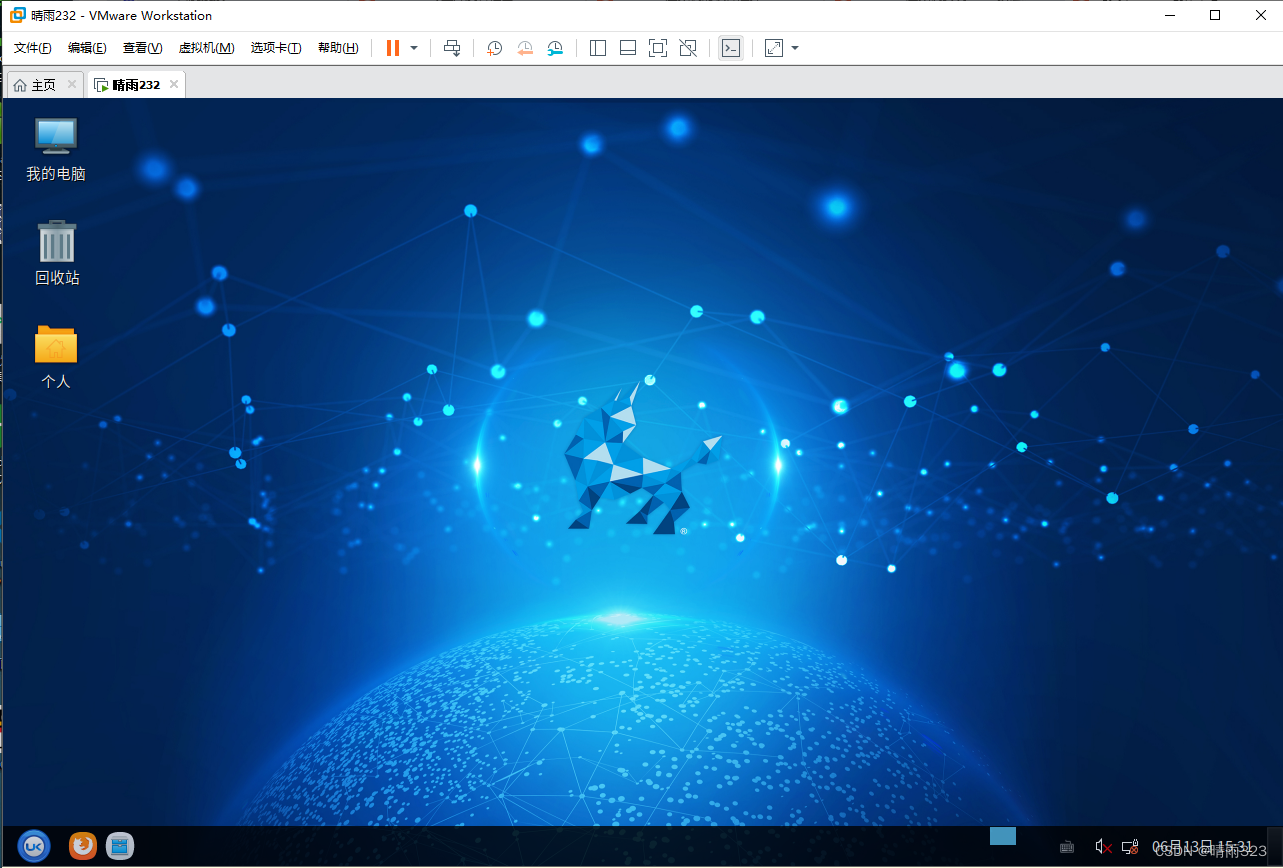This screenshot has width=1283, height=868.
Task: Switch to Unity mode
Action: pyautogui.click(x=688, y=48)
